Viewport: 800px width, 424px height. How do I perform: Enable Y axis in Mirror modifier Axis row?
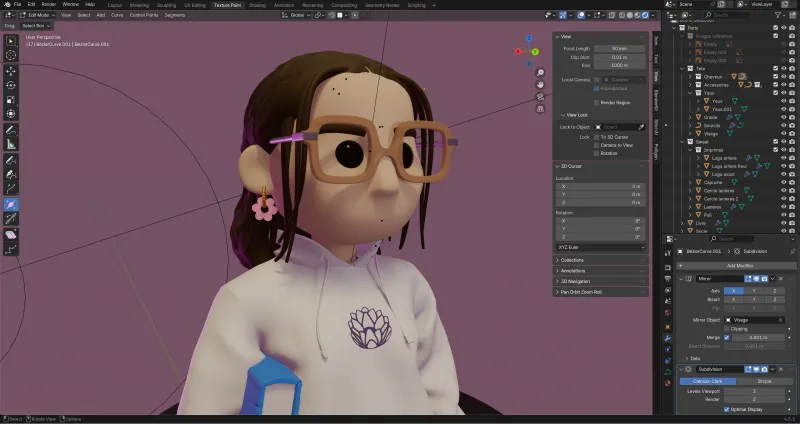[754, 291]
